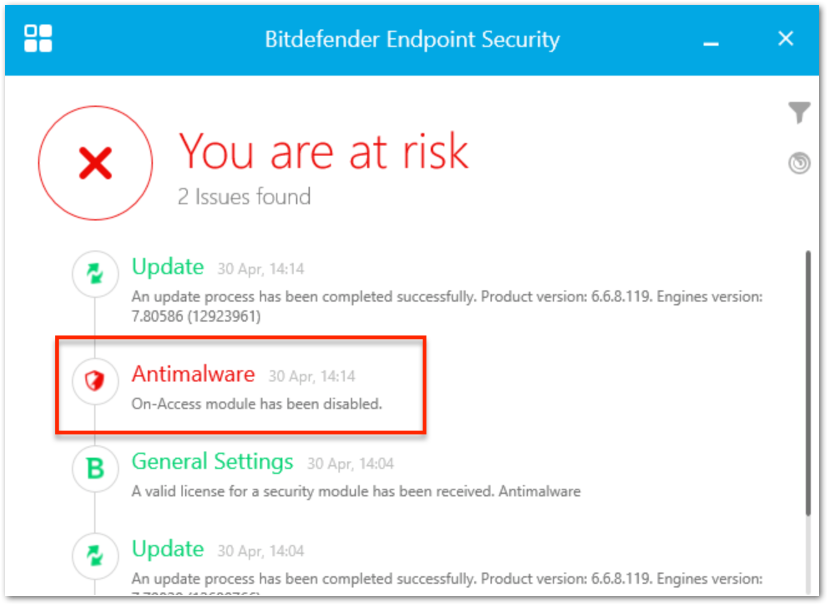Image resolution: width=828 pixels, height=605 pixels.
Task: Click the 'B' icon next to General Settings
Action: pyautogui.click(x=94, y=469)
